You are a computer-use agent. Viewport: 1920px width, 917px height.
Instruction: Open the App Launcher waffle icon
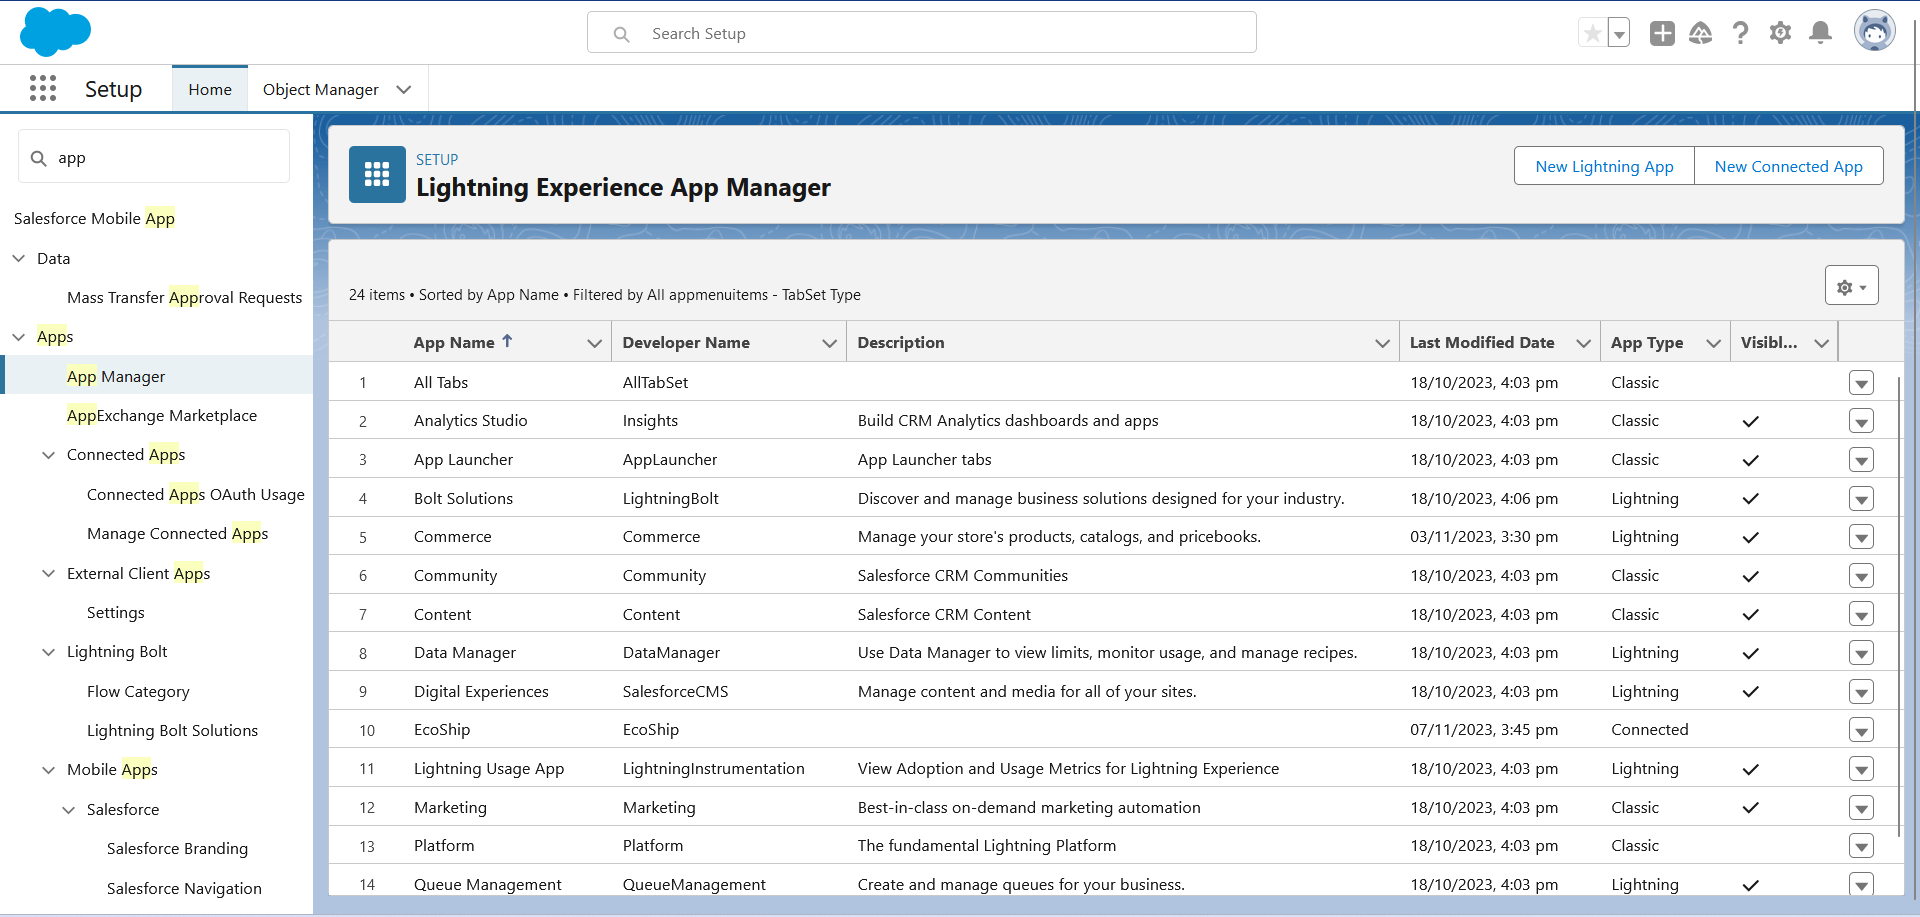[x=43, y=89]
